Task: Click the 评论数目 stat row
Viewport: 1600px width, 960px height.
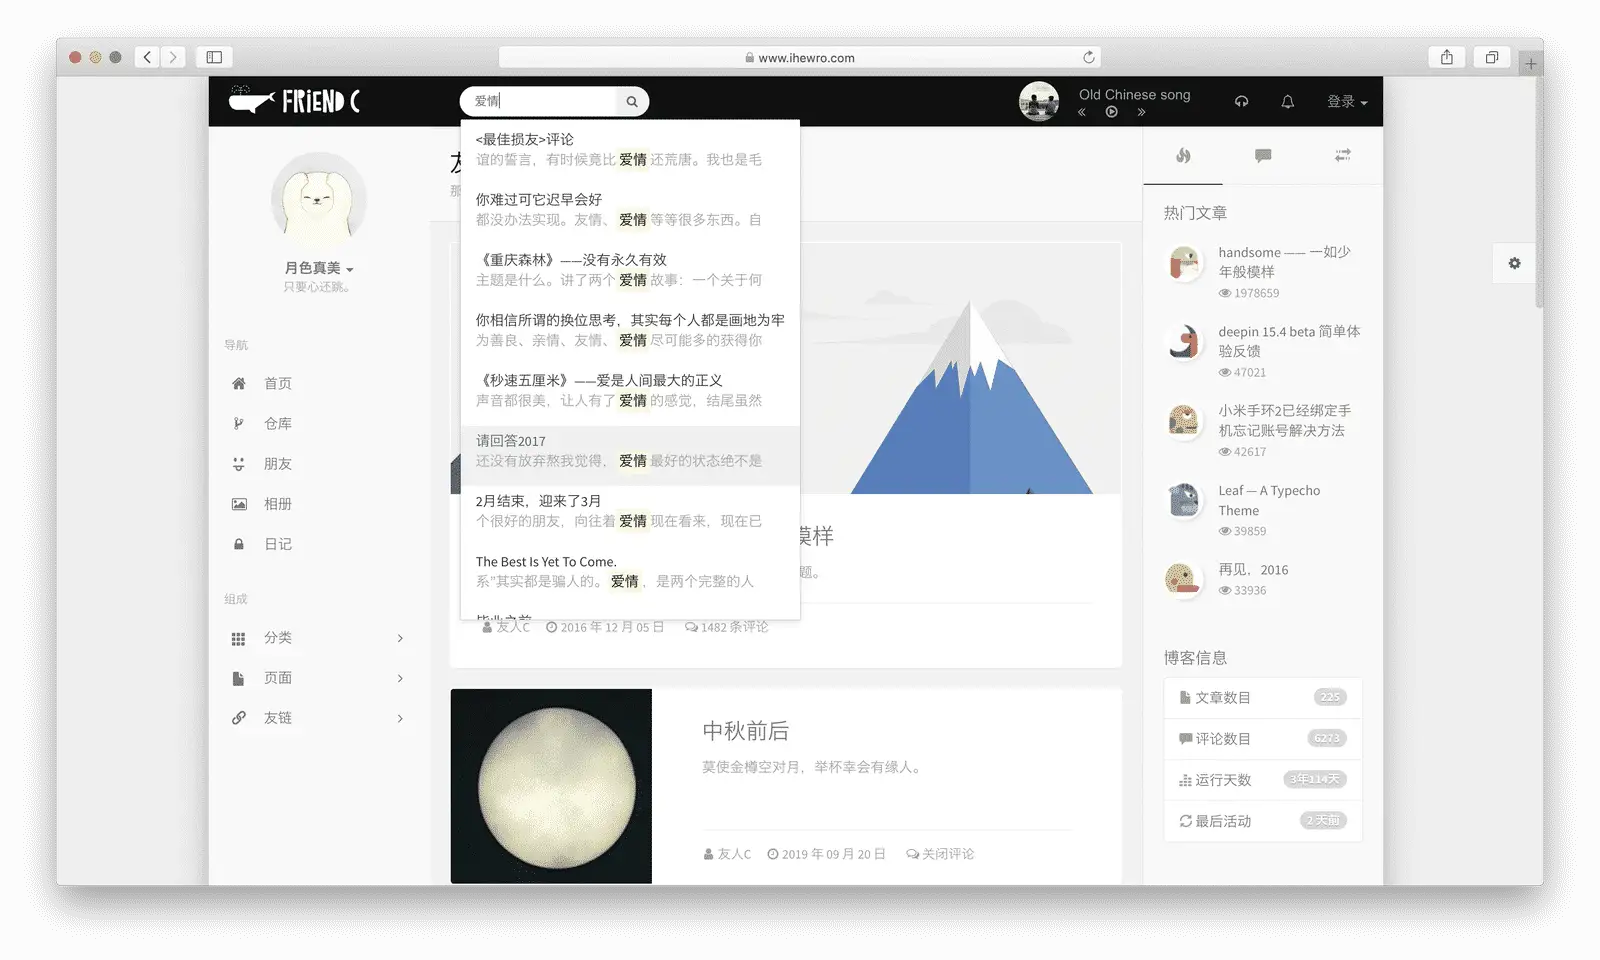Action: pos(1263,739)
